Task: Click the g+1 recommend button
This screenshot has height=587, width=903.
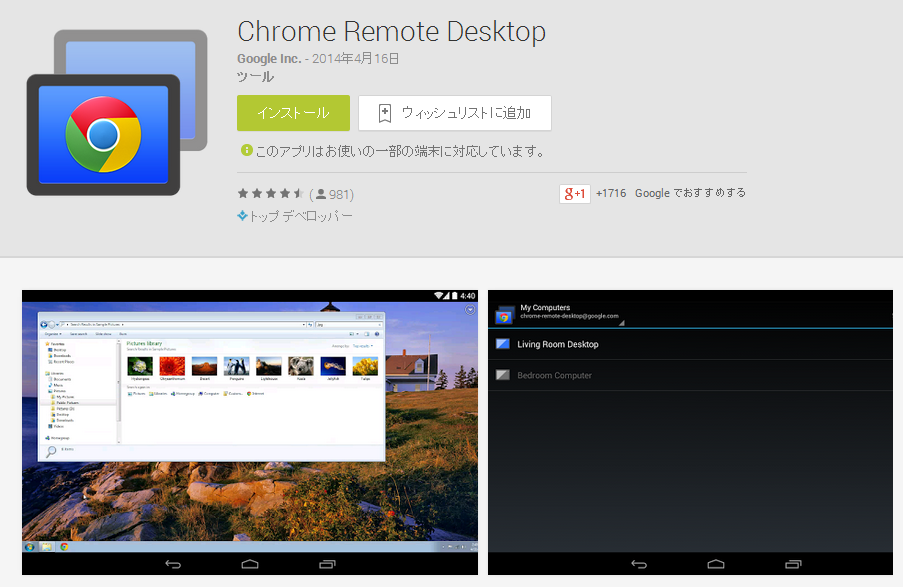Action: (574, 194)
